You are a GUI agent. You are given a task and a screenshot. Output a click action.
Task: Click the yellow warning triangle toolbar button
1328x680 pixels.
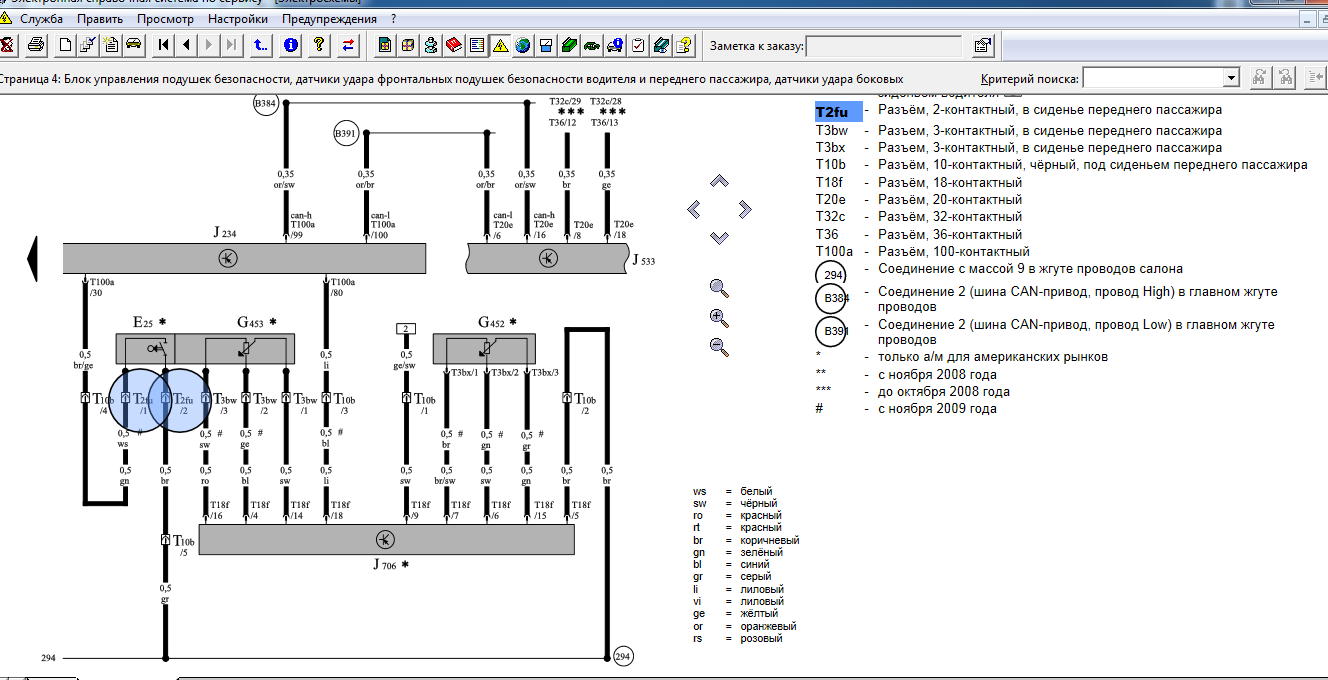(500, 45)
